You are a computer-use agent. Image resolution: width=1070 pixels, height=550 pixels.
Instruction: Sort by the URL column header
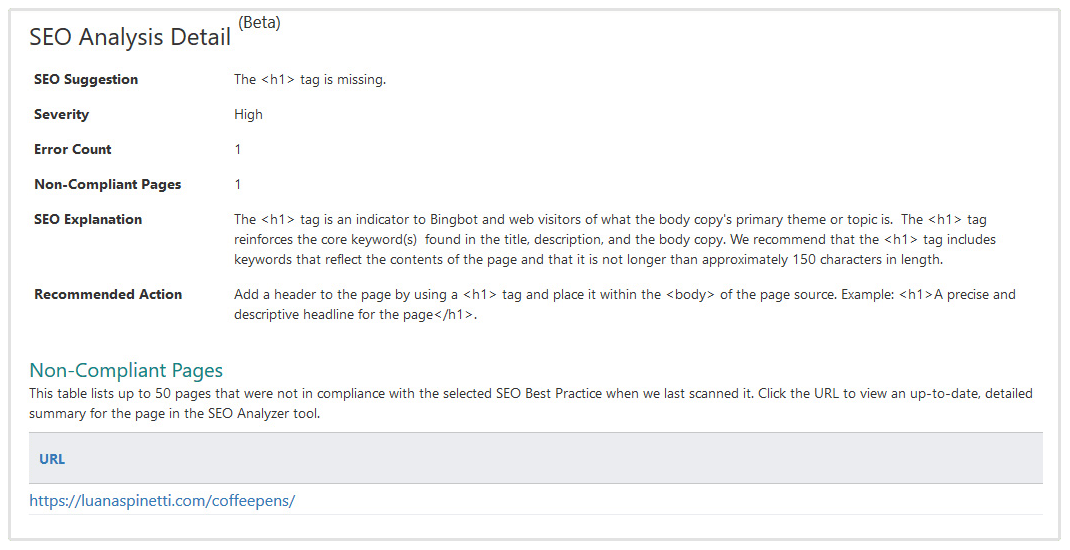pyautogui.click(x=52, y=459)
